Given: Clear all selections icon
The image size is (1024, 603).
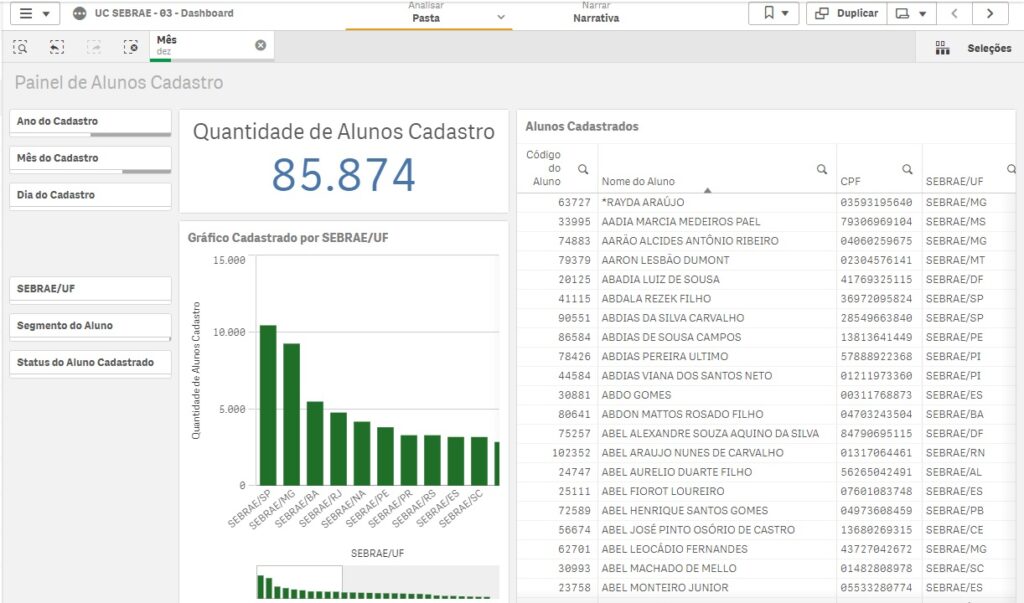Looking at the screenshot, I should pyautogui.click(x=130, y=47).
